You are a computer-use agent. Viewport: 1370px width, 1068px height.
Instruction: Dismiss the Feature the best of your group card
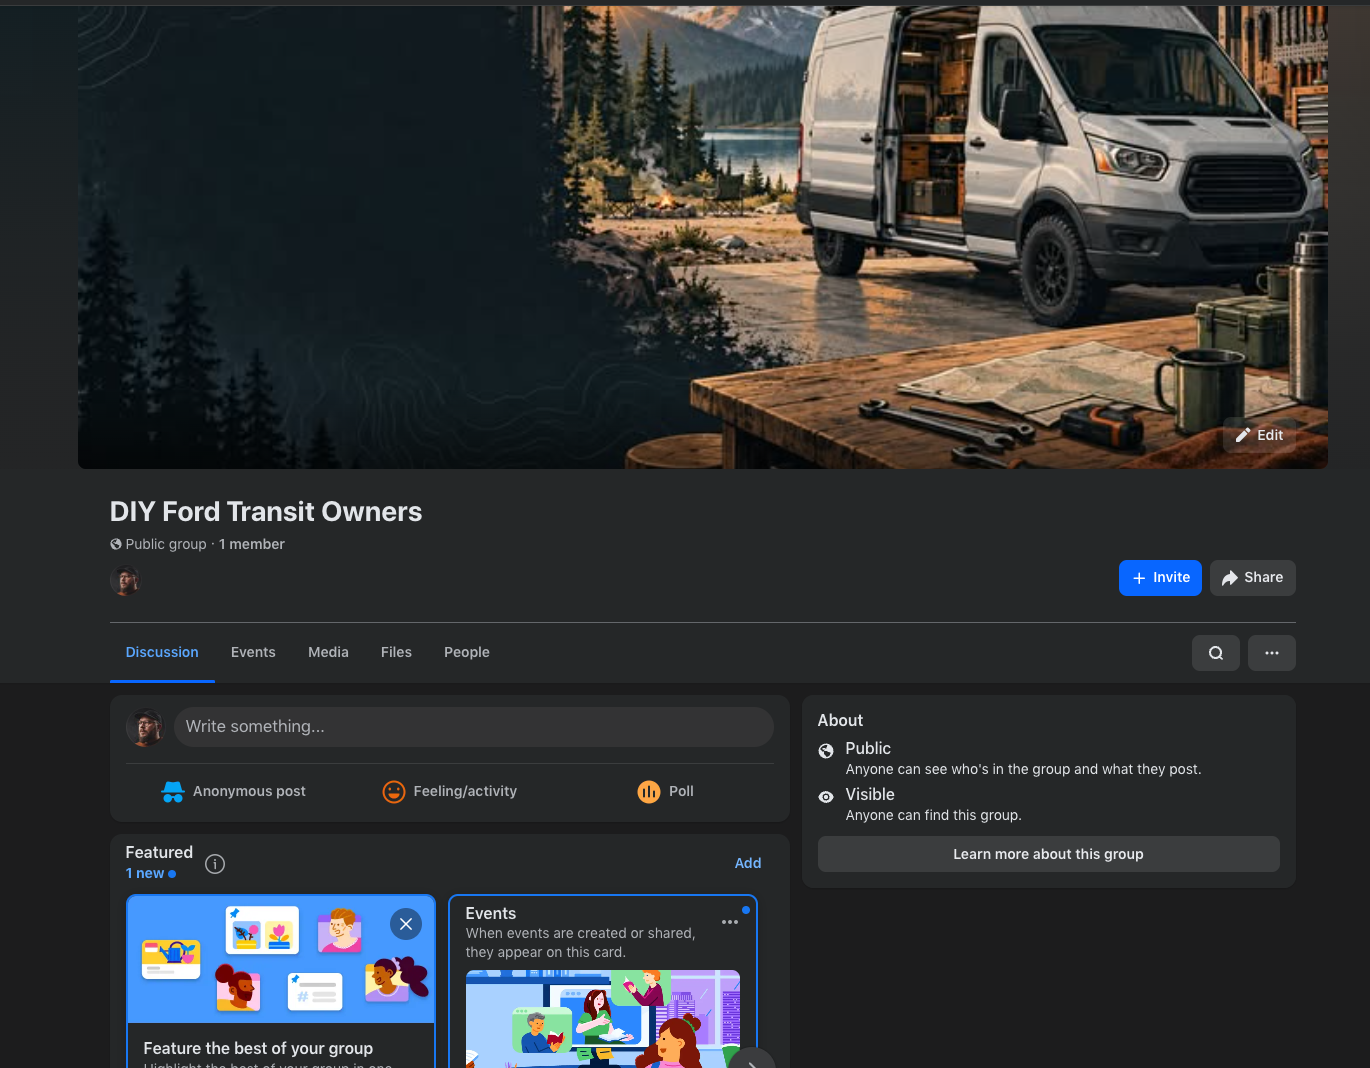pos(406,924)
